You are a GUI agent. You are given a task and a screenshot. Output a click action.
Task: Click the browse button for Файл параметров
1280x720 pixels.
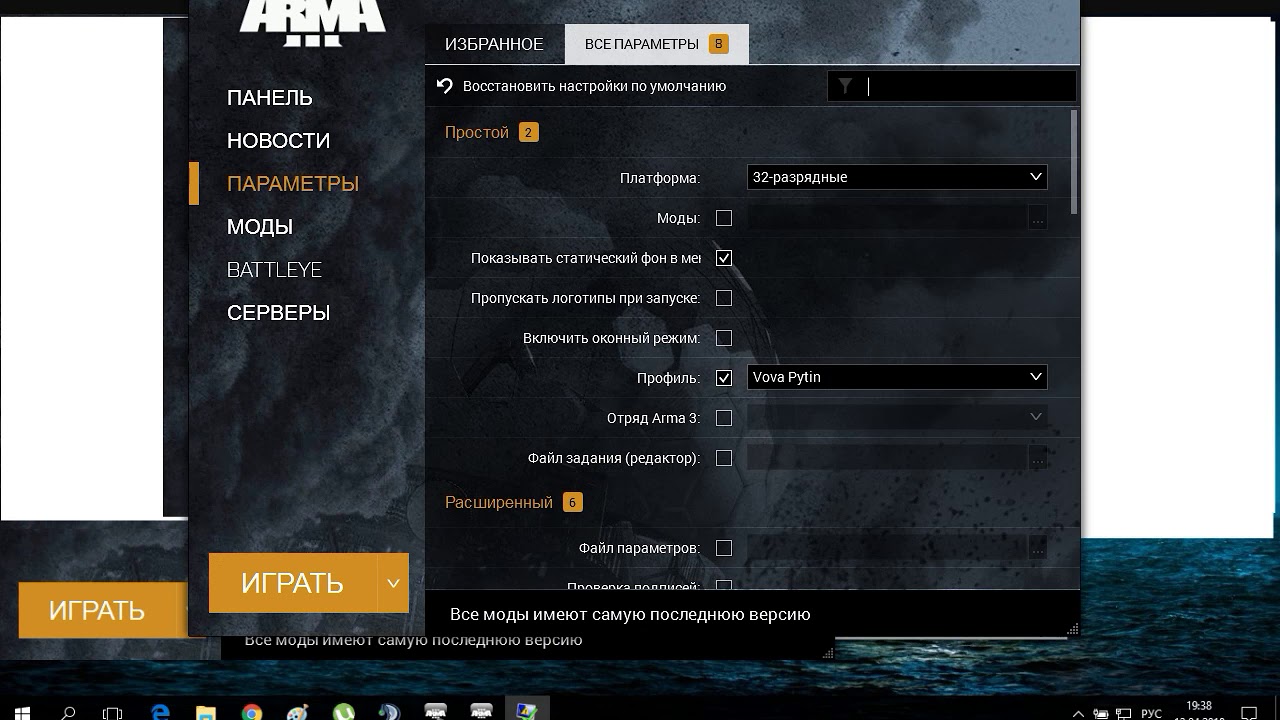coord(1037,548)
